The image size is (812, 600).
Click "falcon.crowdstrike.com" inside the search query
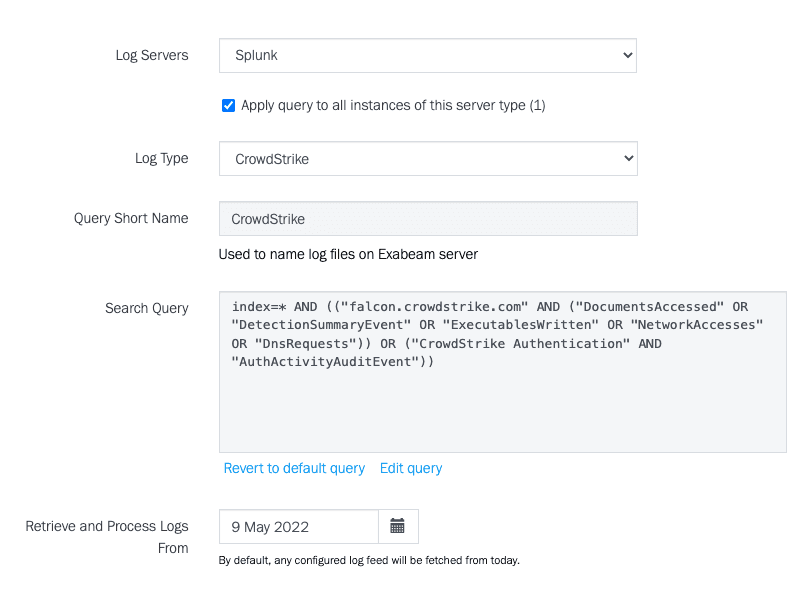436,307
